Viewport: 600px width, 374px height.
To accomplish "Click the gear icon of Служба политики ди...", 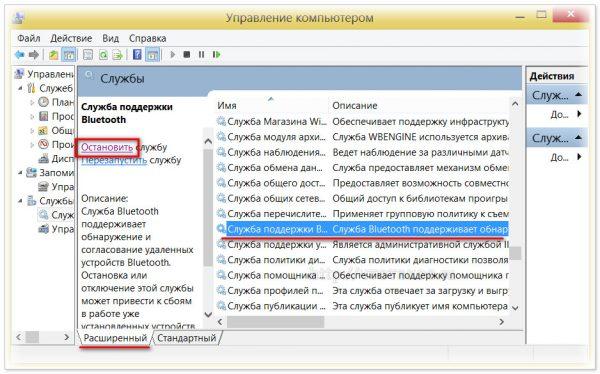I will (x=222, y=260).
